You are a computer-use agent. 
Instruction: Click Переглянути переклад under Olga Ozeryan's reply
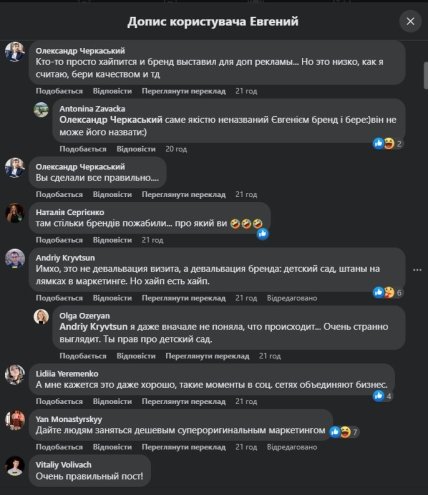point(207,356)
